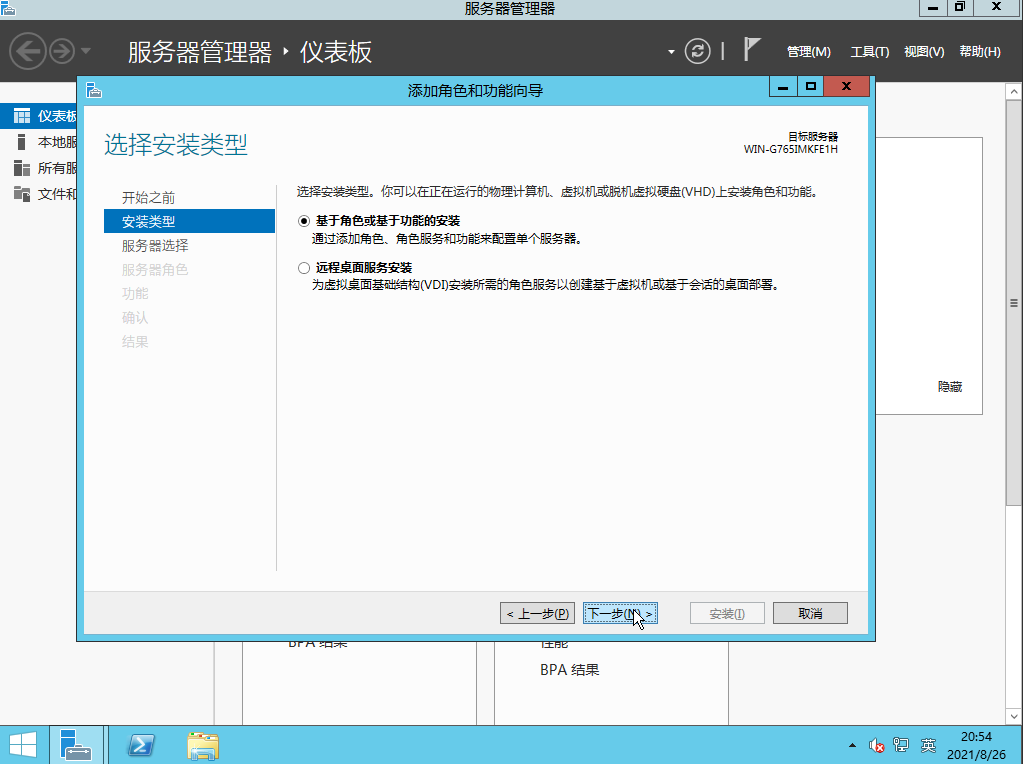Click BPA 结果 text in dashboard tile
The height and width of the screenshot is (764, 1023).
[x=570, y=670]
